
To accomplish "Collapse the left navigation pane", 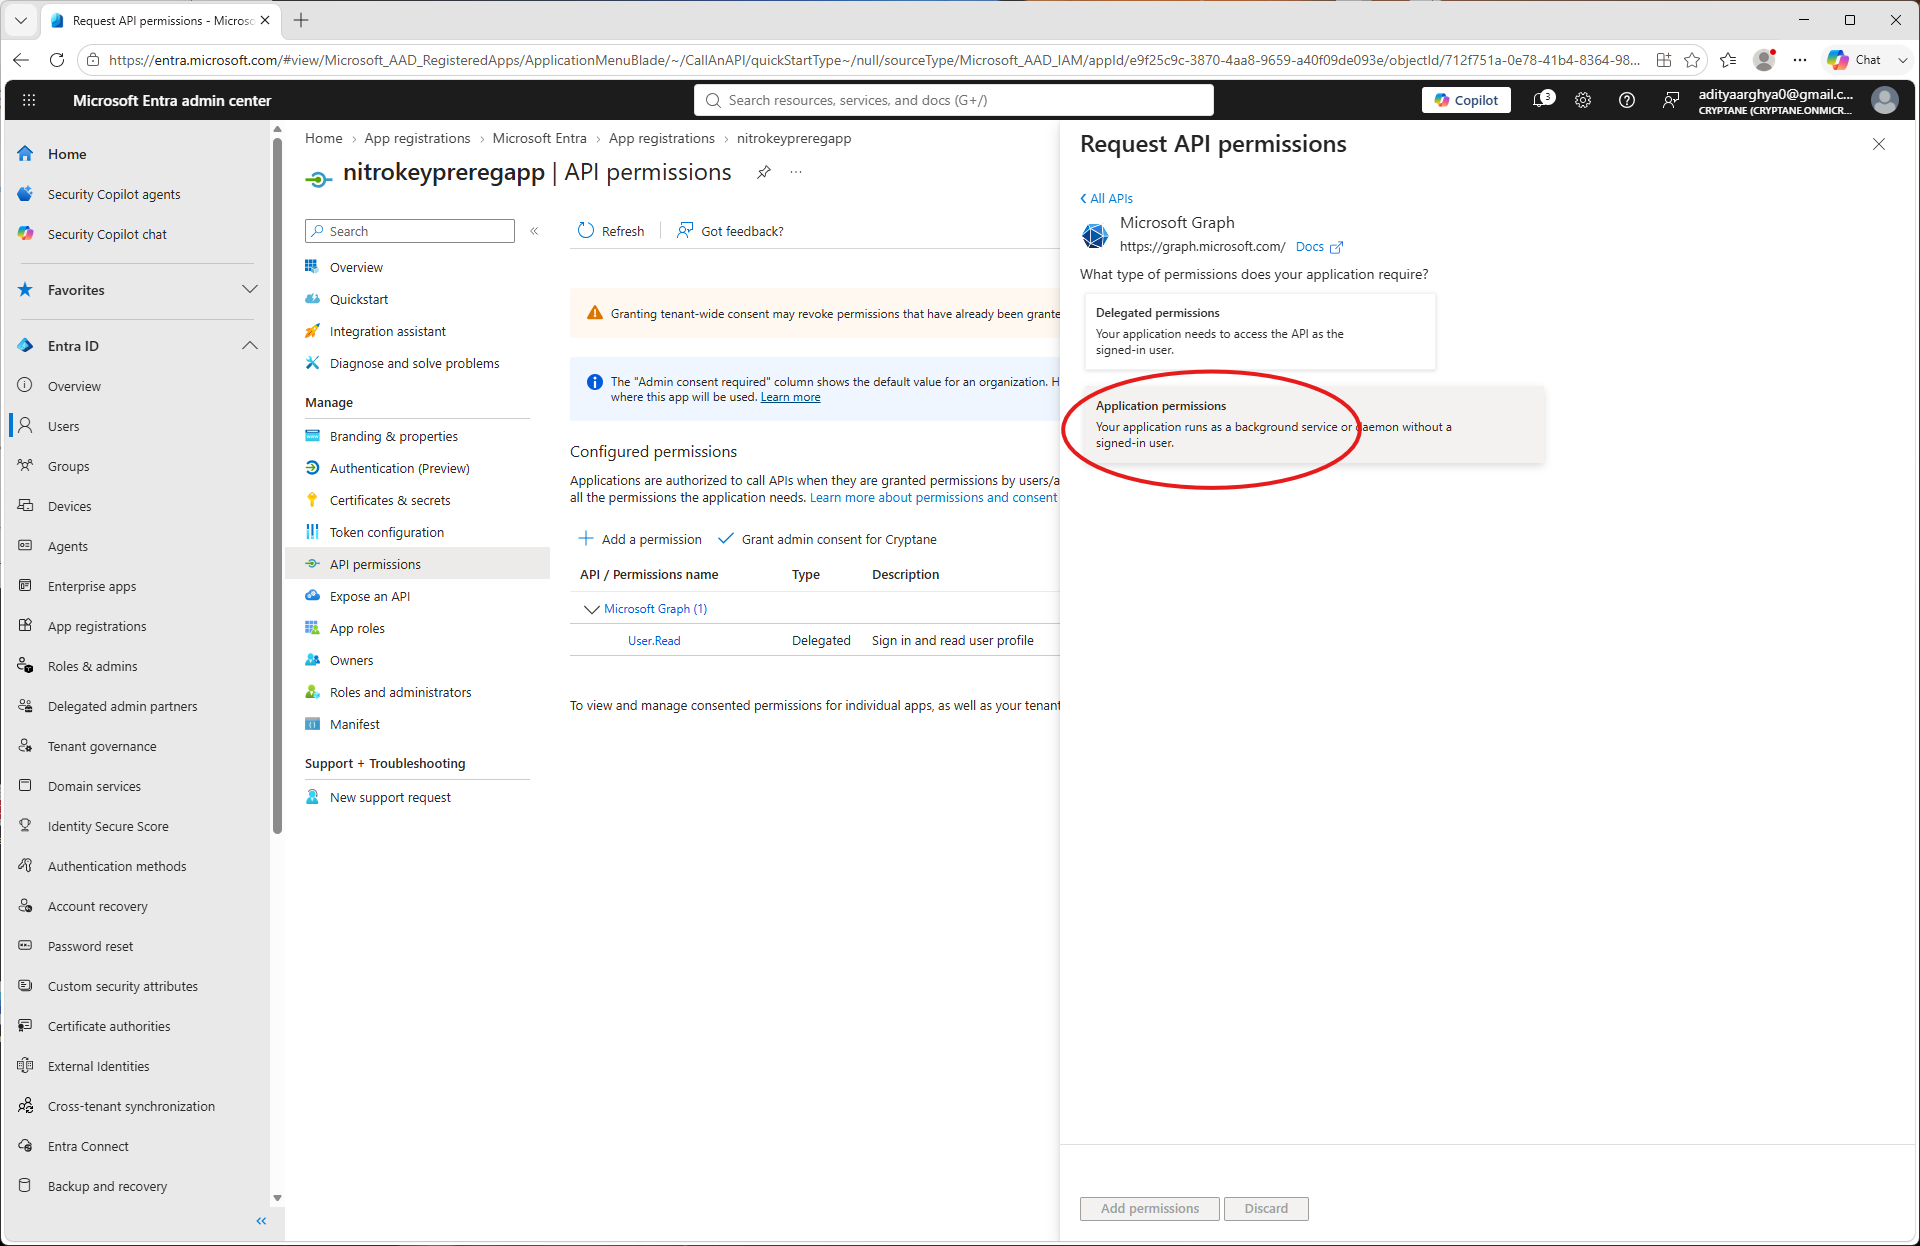I will pos(261,1221).
